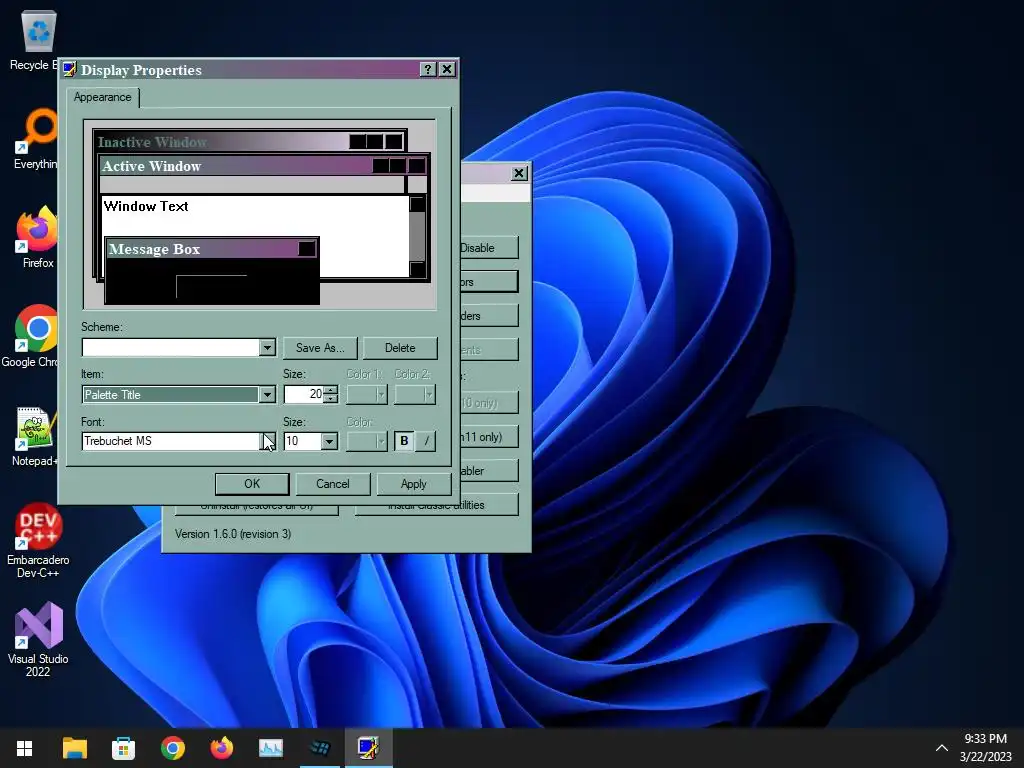The image size is (1024, 768).
Task: Switch to the dark tiles app on taskbar
Action: click(x=320, y=748)
